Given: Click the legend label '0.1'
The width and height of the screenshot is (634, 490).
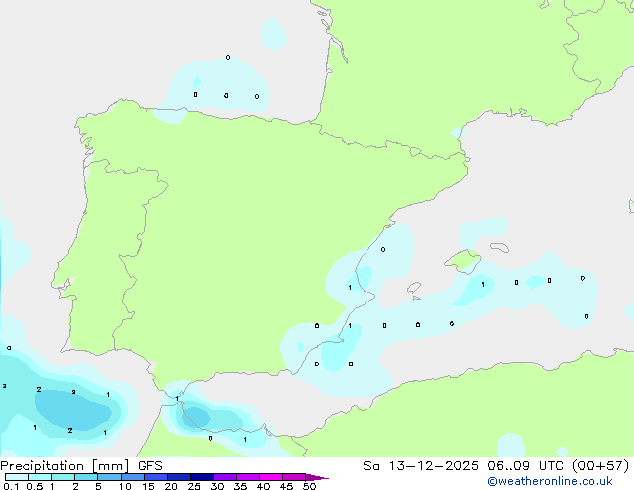Looking at the screenshot, I should [x=11, y=486].
